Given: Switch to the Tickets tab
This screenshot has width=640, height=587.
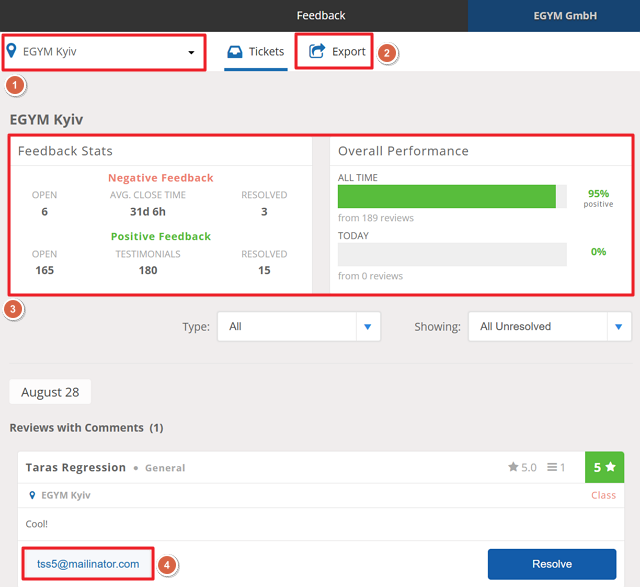Looking at the screenshot, I should pos(256,52).
